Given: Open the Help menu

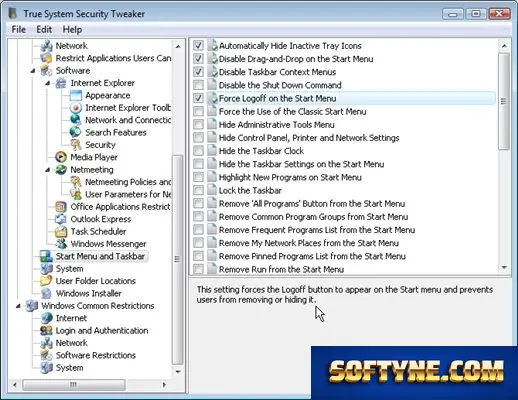Looking at the screenshot, I should [72, 30].
